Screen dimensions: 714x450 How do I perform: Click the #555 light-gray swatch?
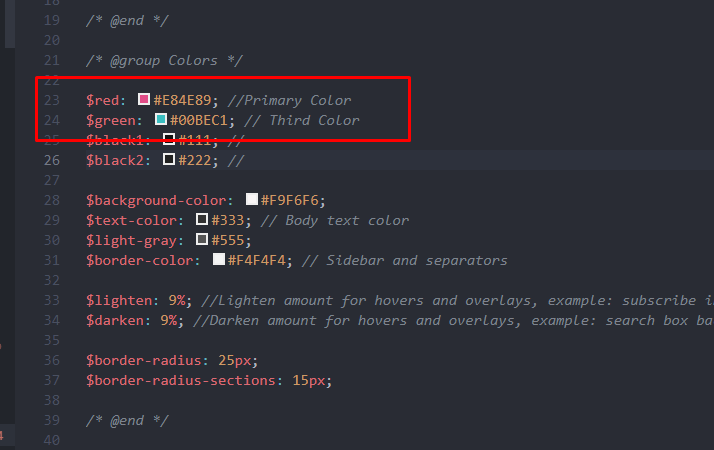click(x=202, y=240)
